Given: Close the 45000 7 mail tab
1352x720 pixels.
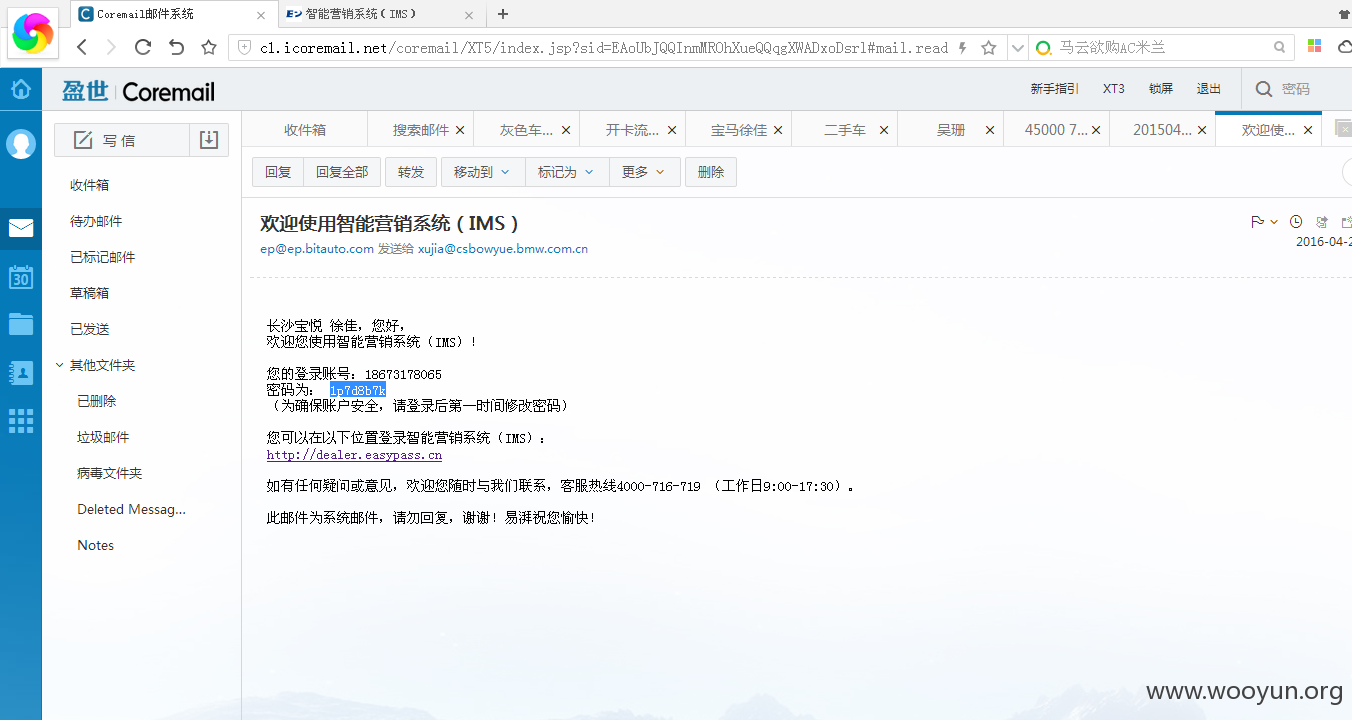Looking at the screenshot, I should [1096, 130].
